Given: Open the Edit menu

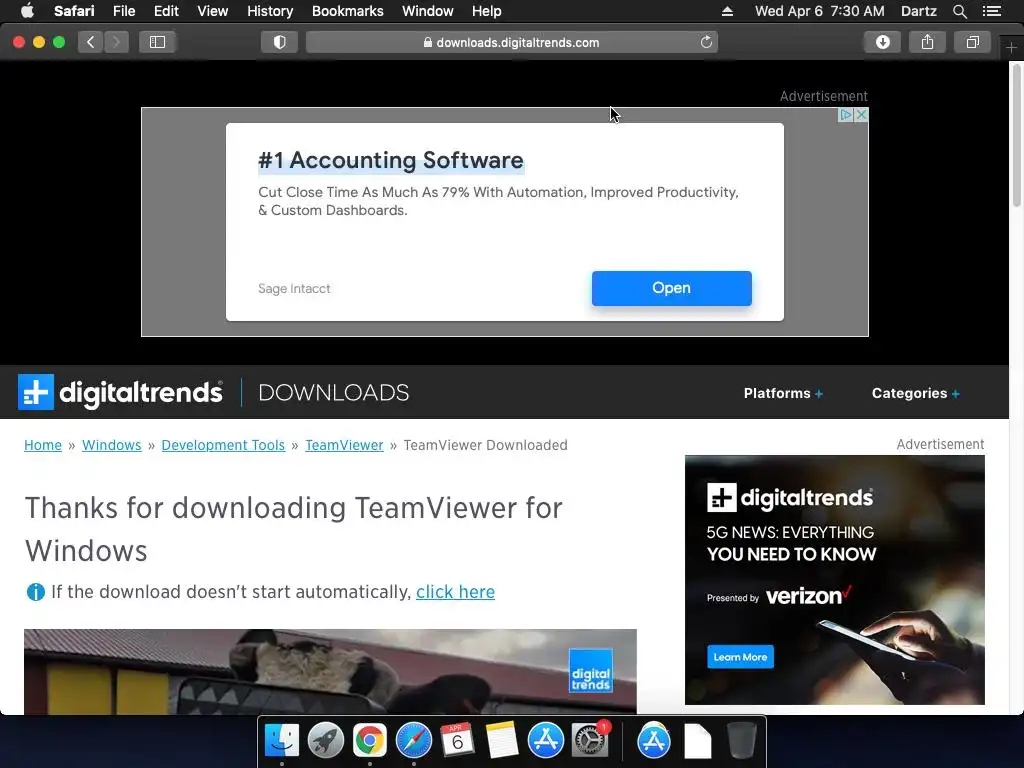Looking at the screenshot, I should tap(166, 11).
